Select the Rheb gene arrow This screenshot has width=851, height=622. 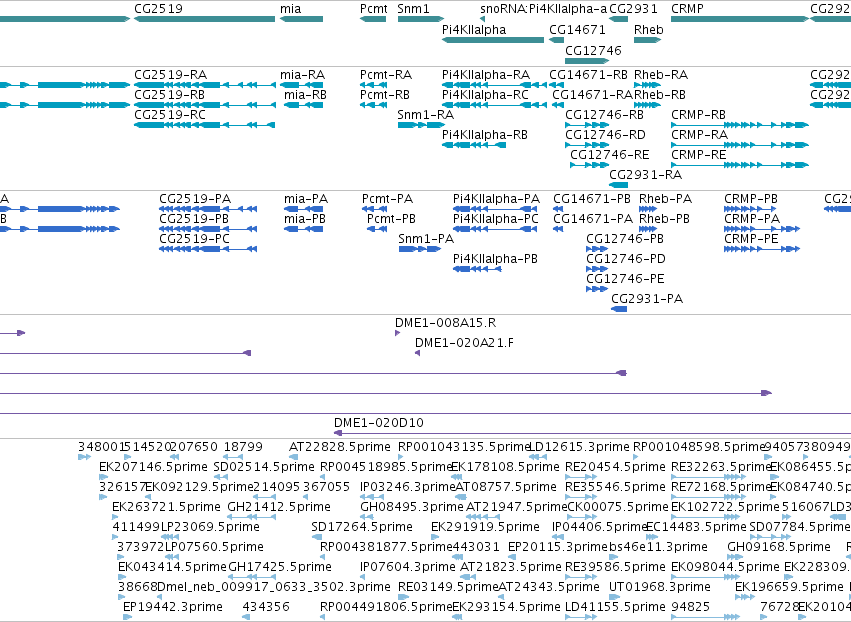647,40
